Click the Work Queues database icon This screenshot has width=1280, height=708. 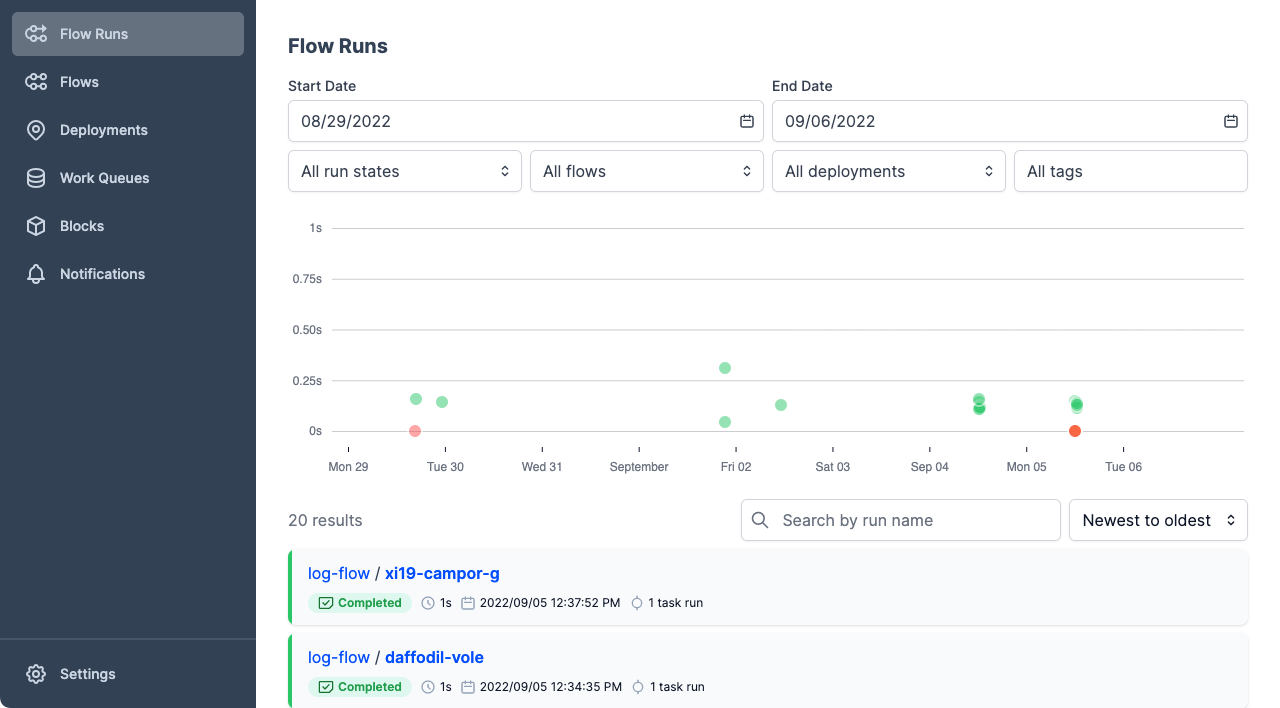point(36,178)
